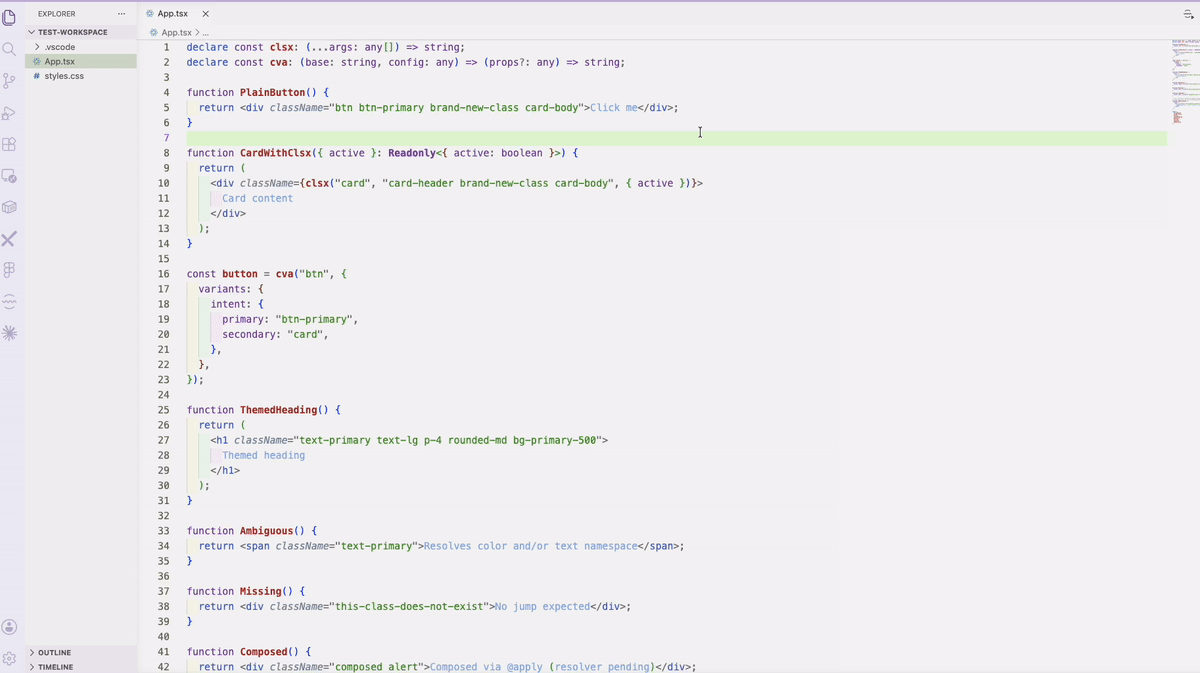This screenshot has width=1200, height=673.
Task: Click line number 1 in the gutter
Action: [167, 47]
